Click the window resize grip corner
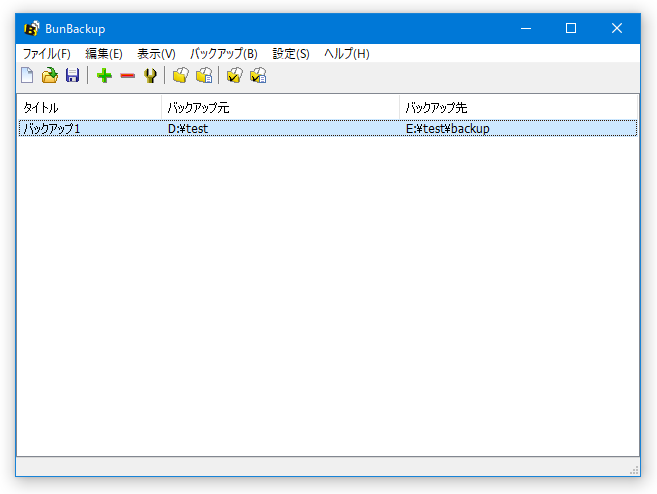The width and height of the screenshot is (657, 494). (634, 471)
